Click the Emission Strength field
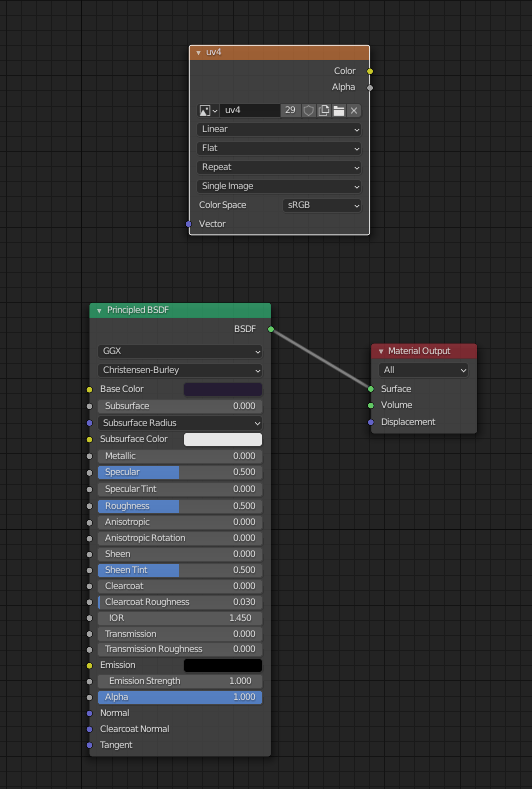This screenshot has height=789, width=532. (x=180, y=681)
